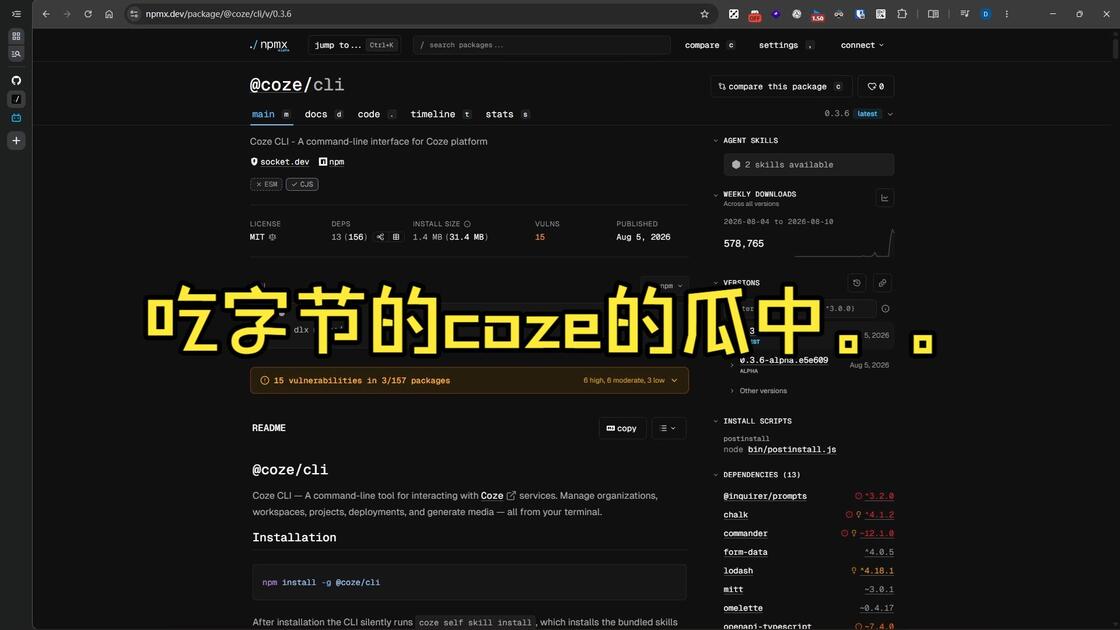1120x630 pixels.
Task: Open browser home page
Action: click(x=109, y=14)
